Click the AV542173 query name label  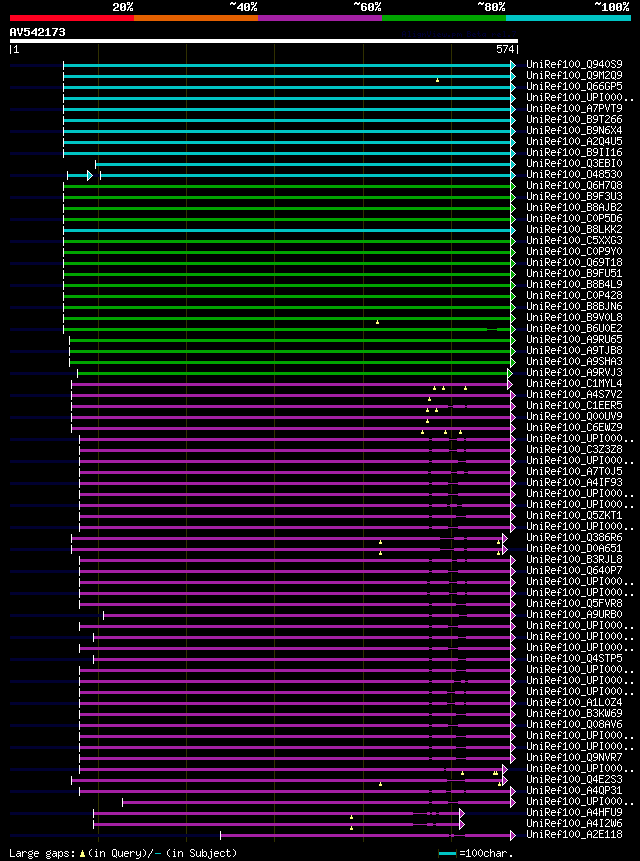(x=37, y=32)
